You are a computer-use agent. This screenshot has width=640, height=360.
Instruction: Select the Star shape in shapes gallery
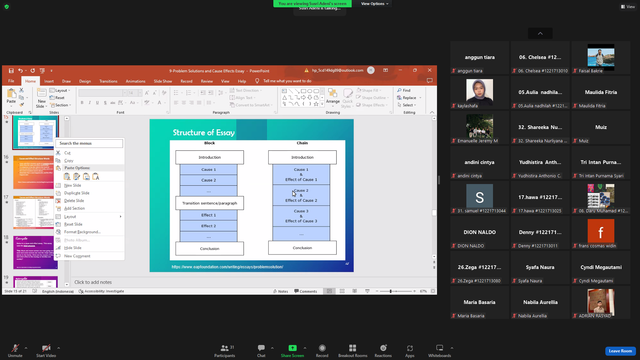[x=316, y=104]
